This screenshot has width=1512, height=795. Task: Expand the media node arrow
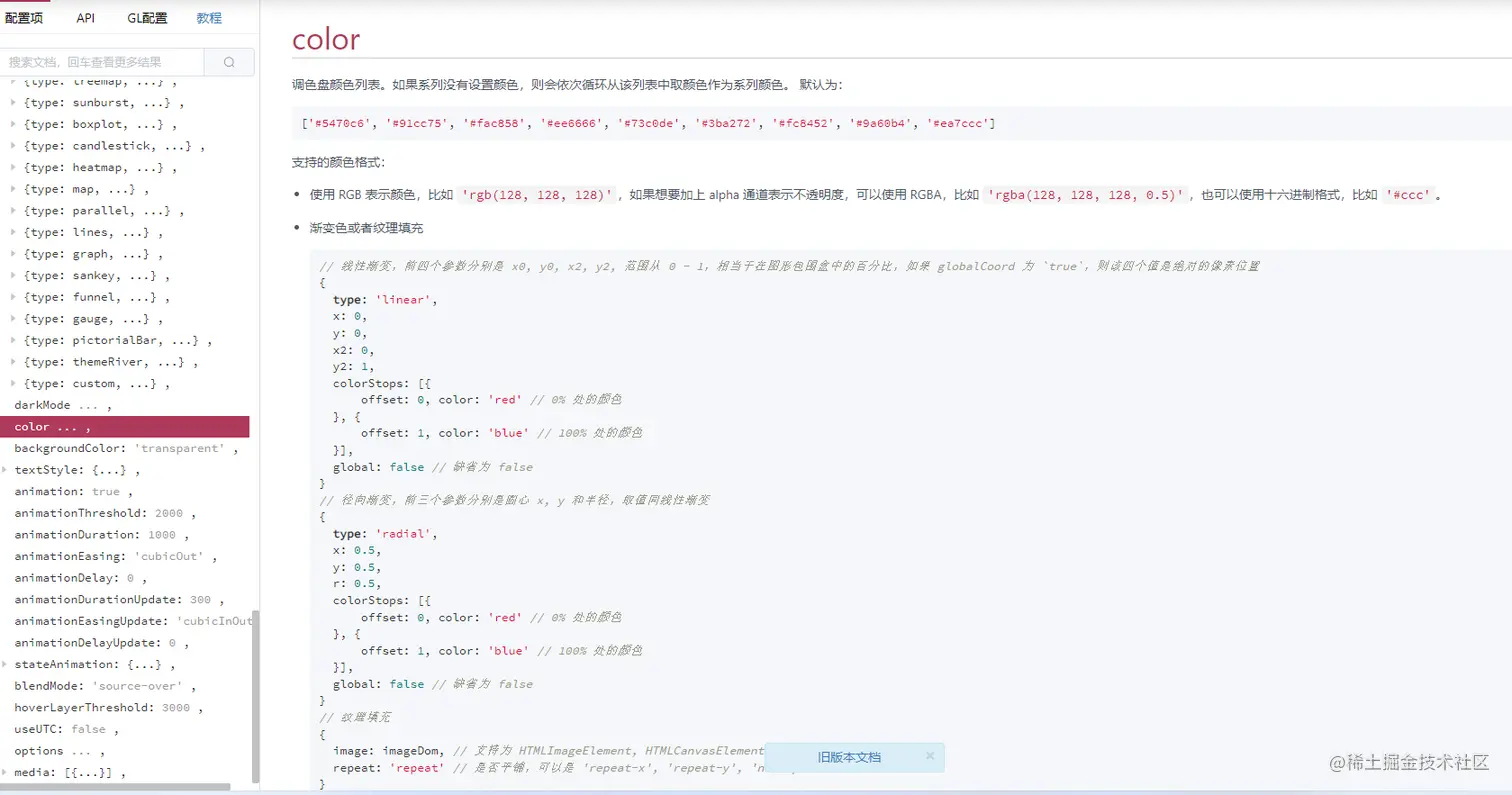coord(5,772)
